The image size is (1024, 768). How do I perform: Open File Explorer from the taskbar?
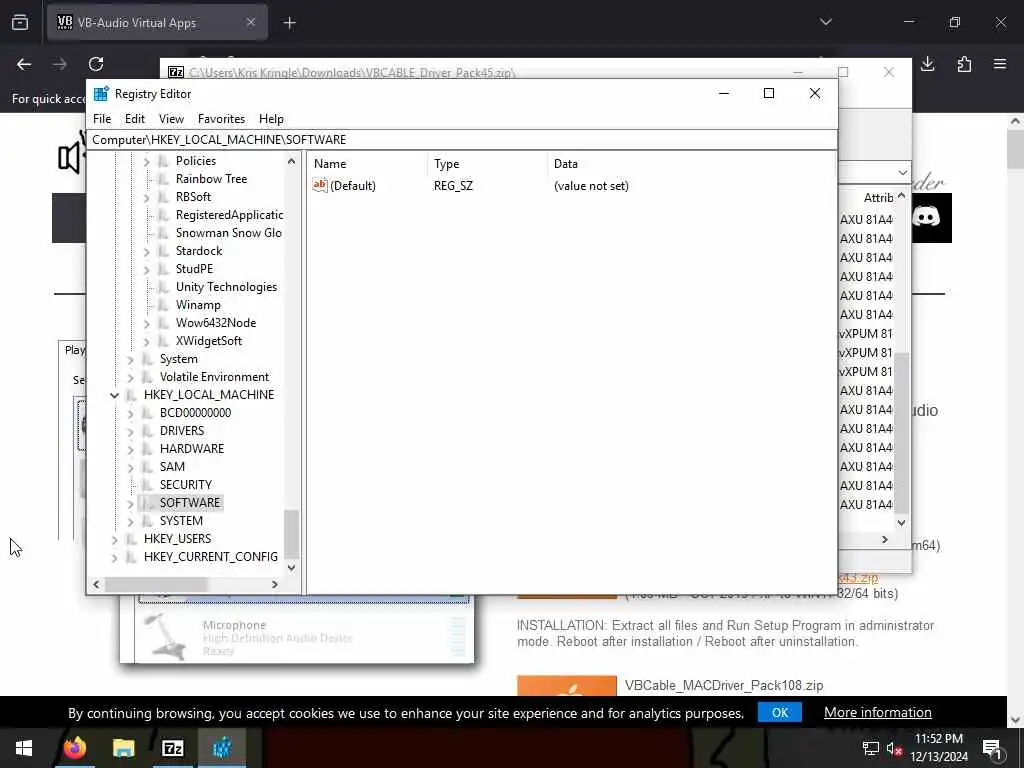[123, 748]
